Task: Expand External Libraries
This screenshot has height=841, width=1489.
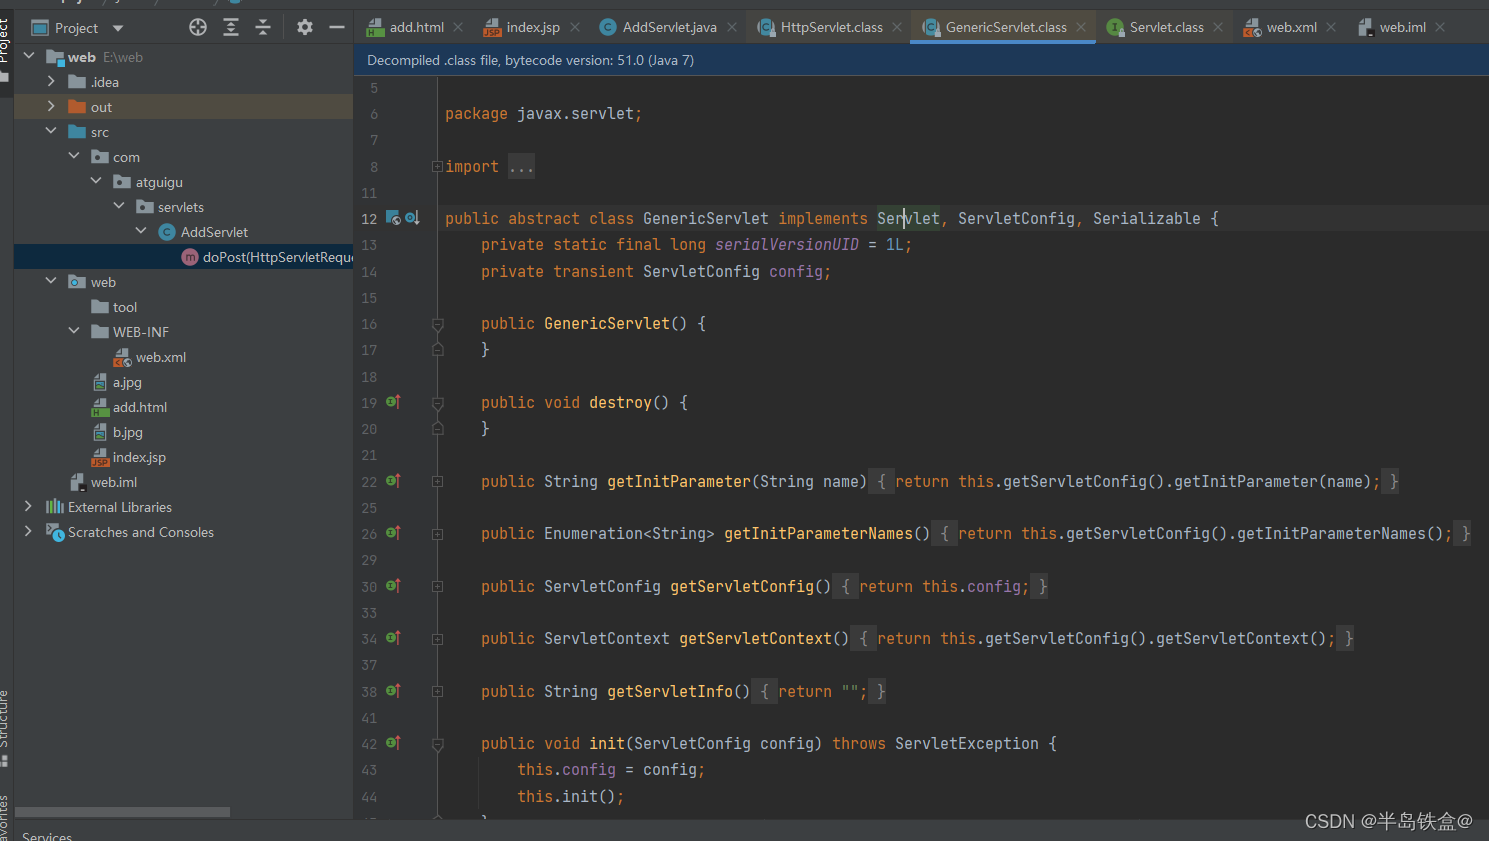Action: 28,507
